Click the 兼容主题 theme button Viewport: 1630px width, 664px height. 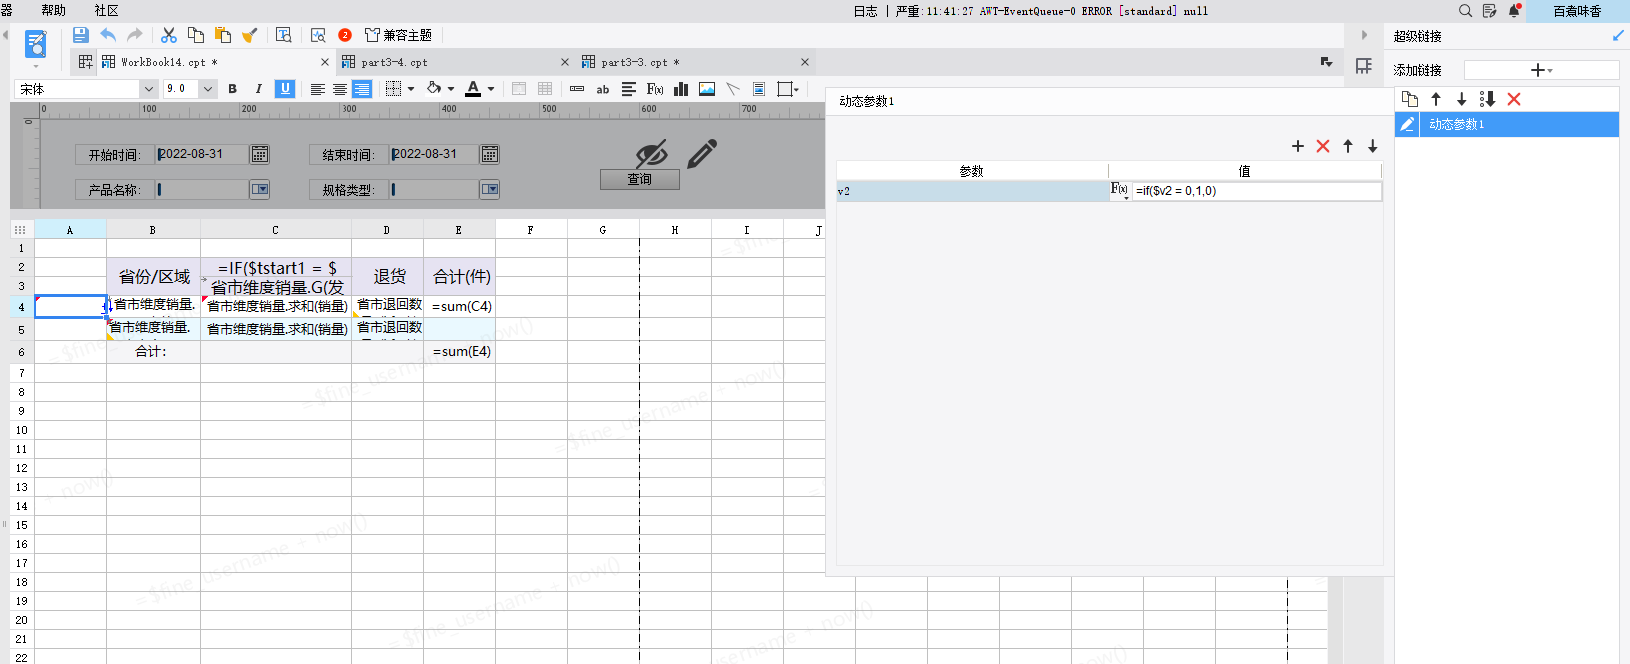pos(398,35)
